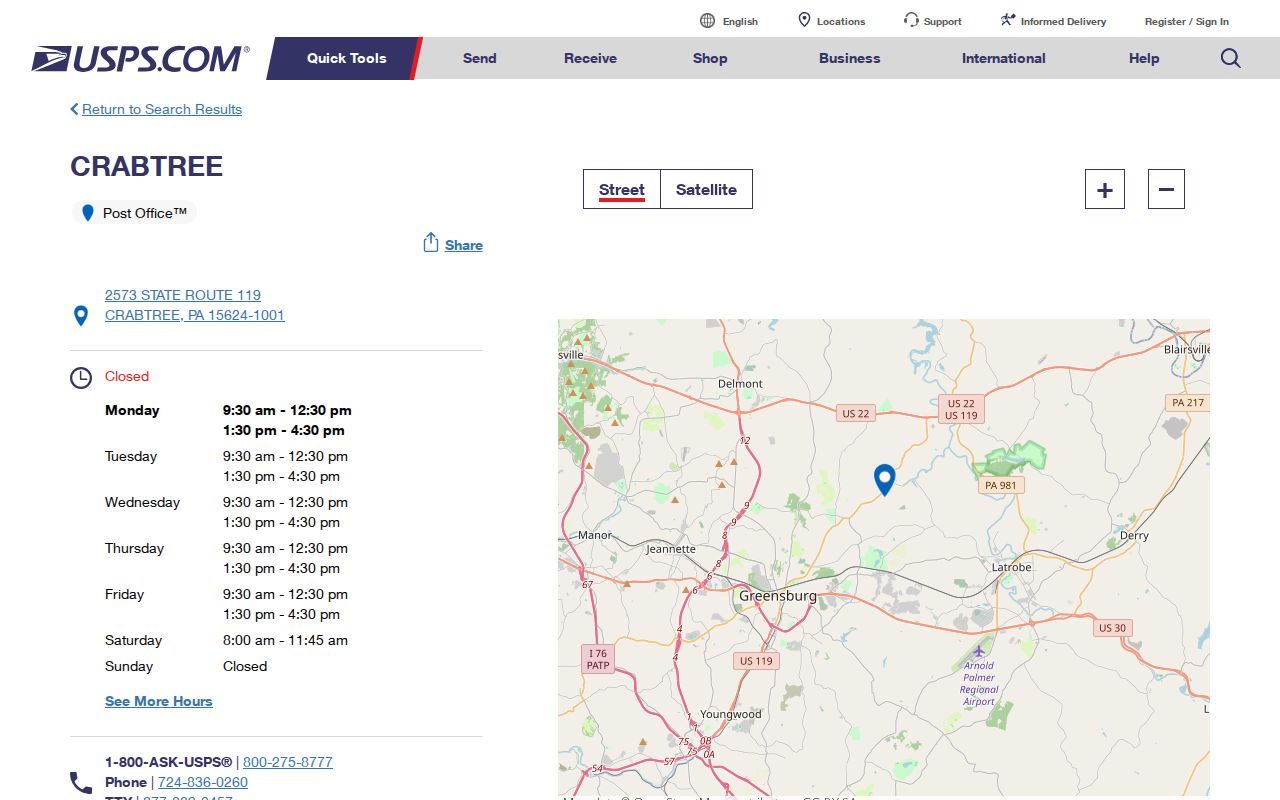Open the Help menu

1144,58
